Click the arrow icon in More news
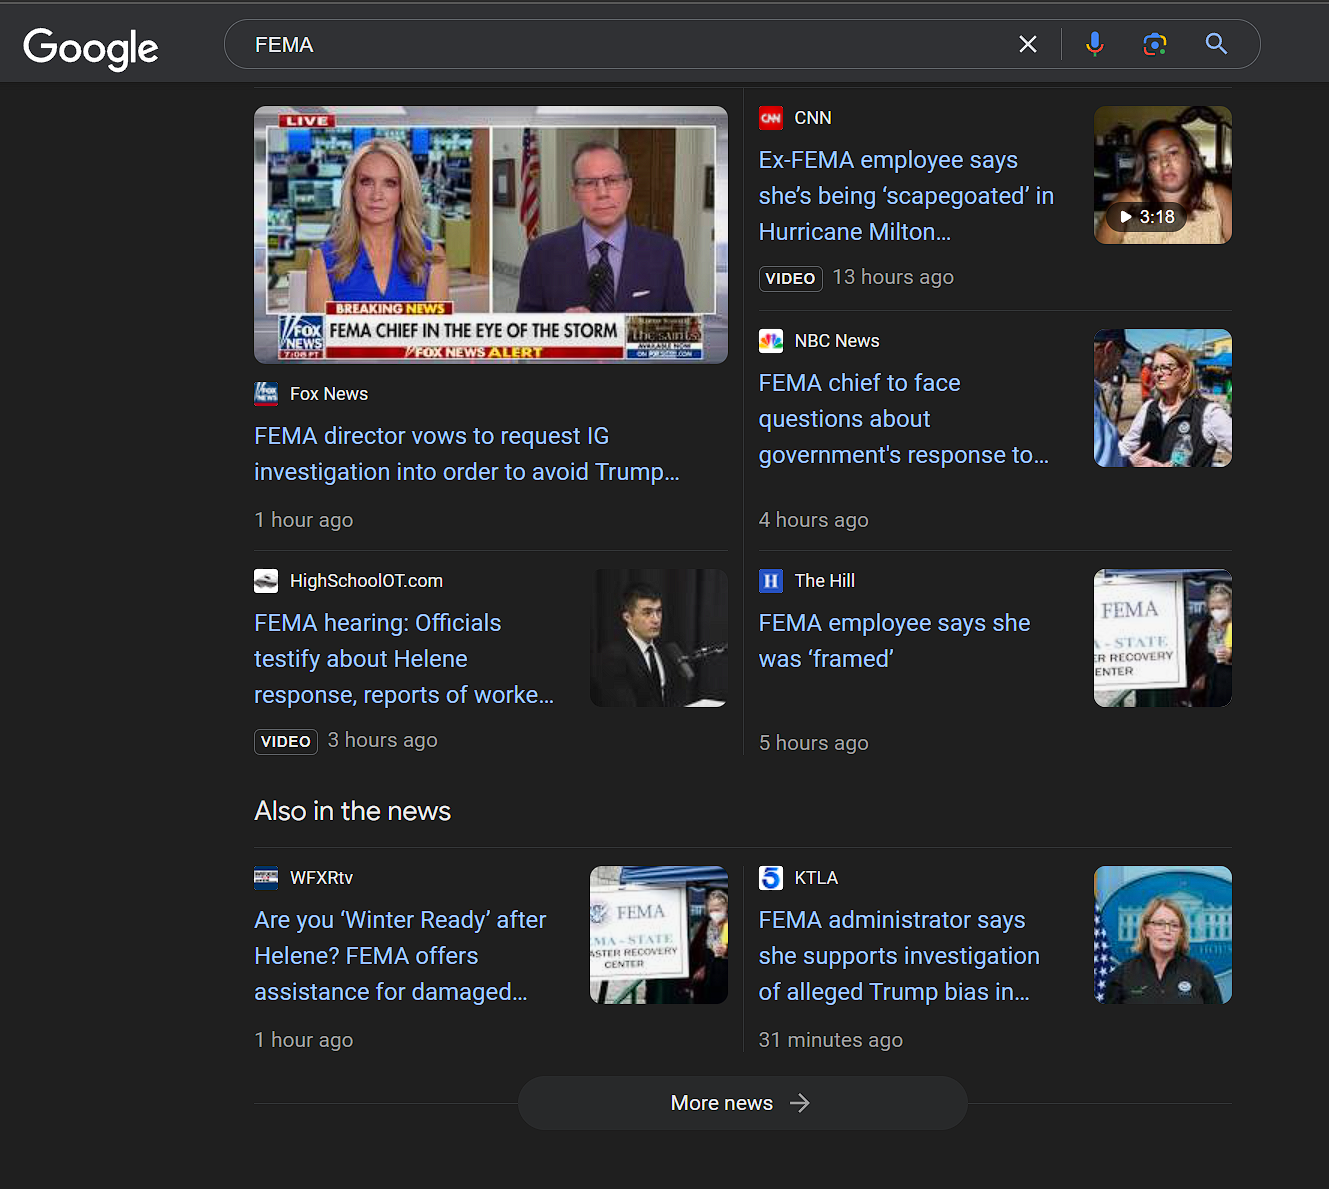 tap(800, 1103)
